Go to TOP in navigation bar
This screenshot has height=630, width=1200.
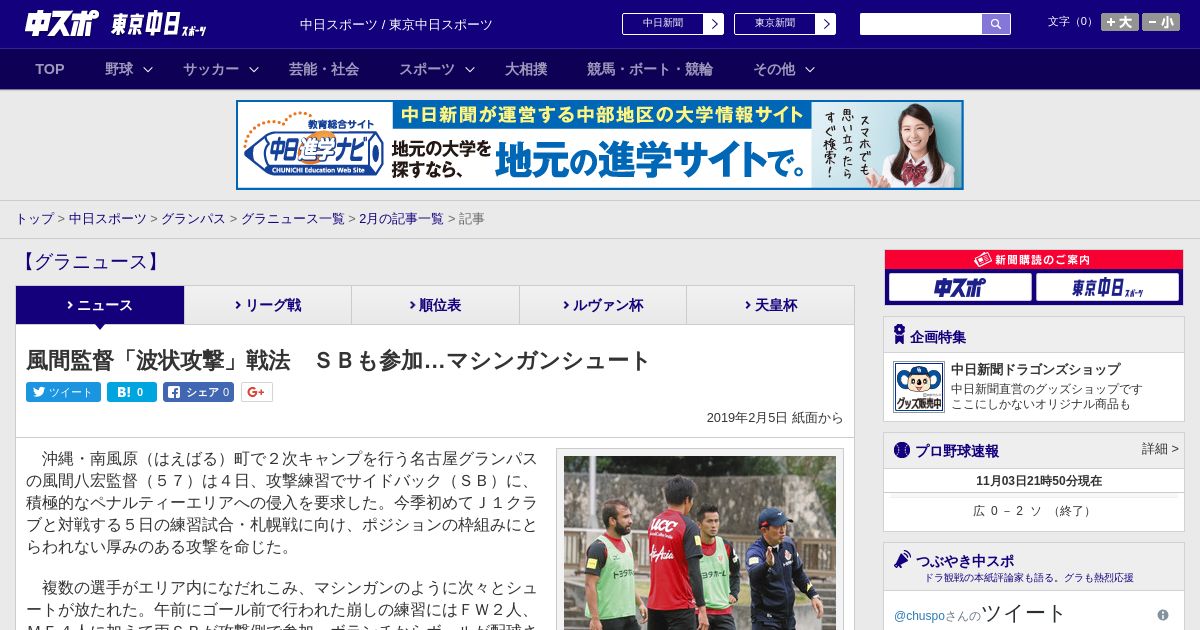coord(50,69)
